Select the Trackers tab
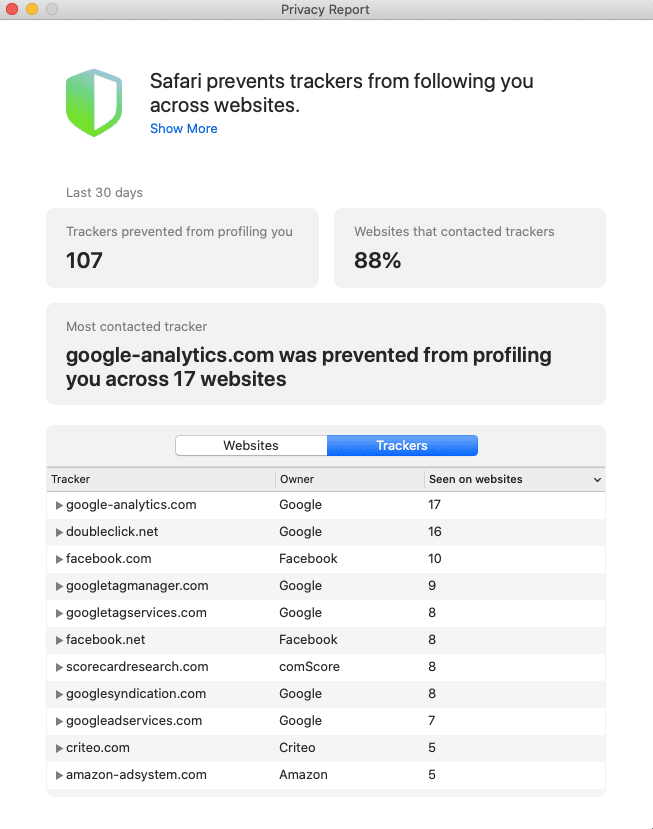The image size is (653, 829). click(x=402, y=446)
